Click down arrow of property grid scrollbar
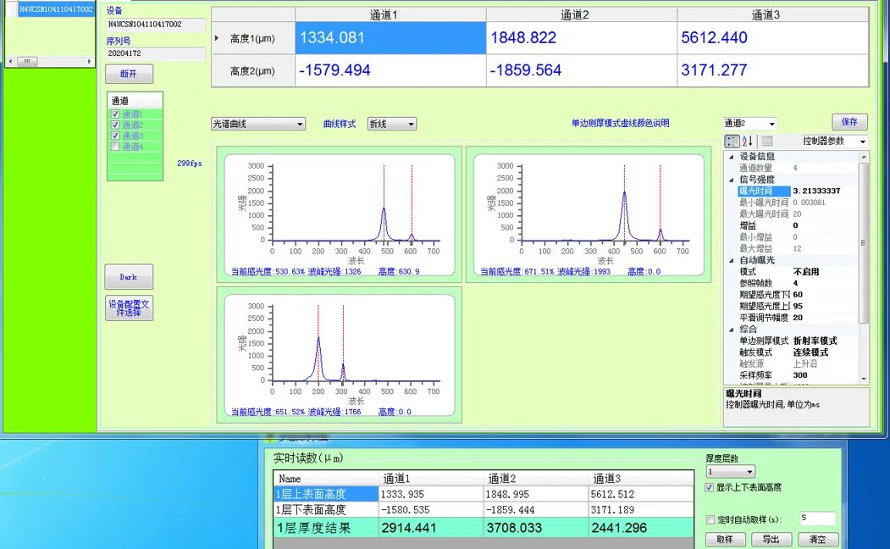 [864, 379]
